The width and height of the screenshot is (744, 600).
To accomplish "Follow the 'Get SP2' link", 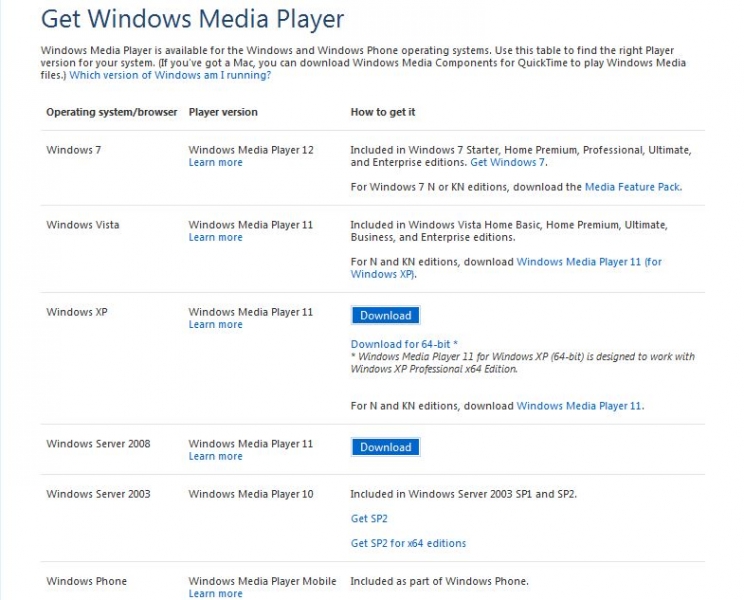I will [369, 519].
